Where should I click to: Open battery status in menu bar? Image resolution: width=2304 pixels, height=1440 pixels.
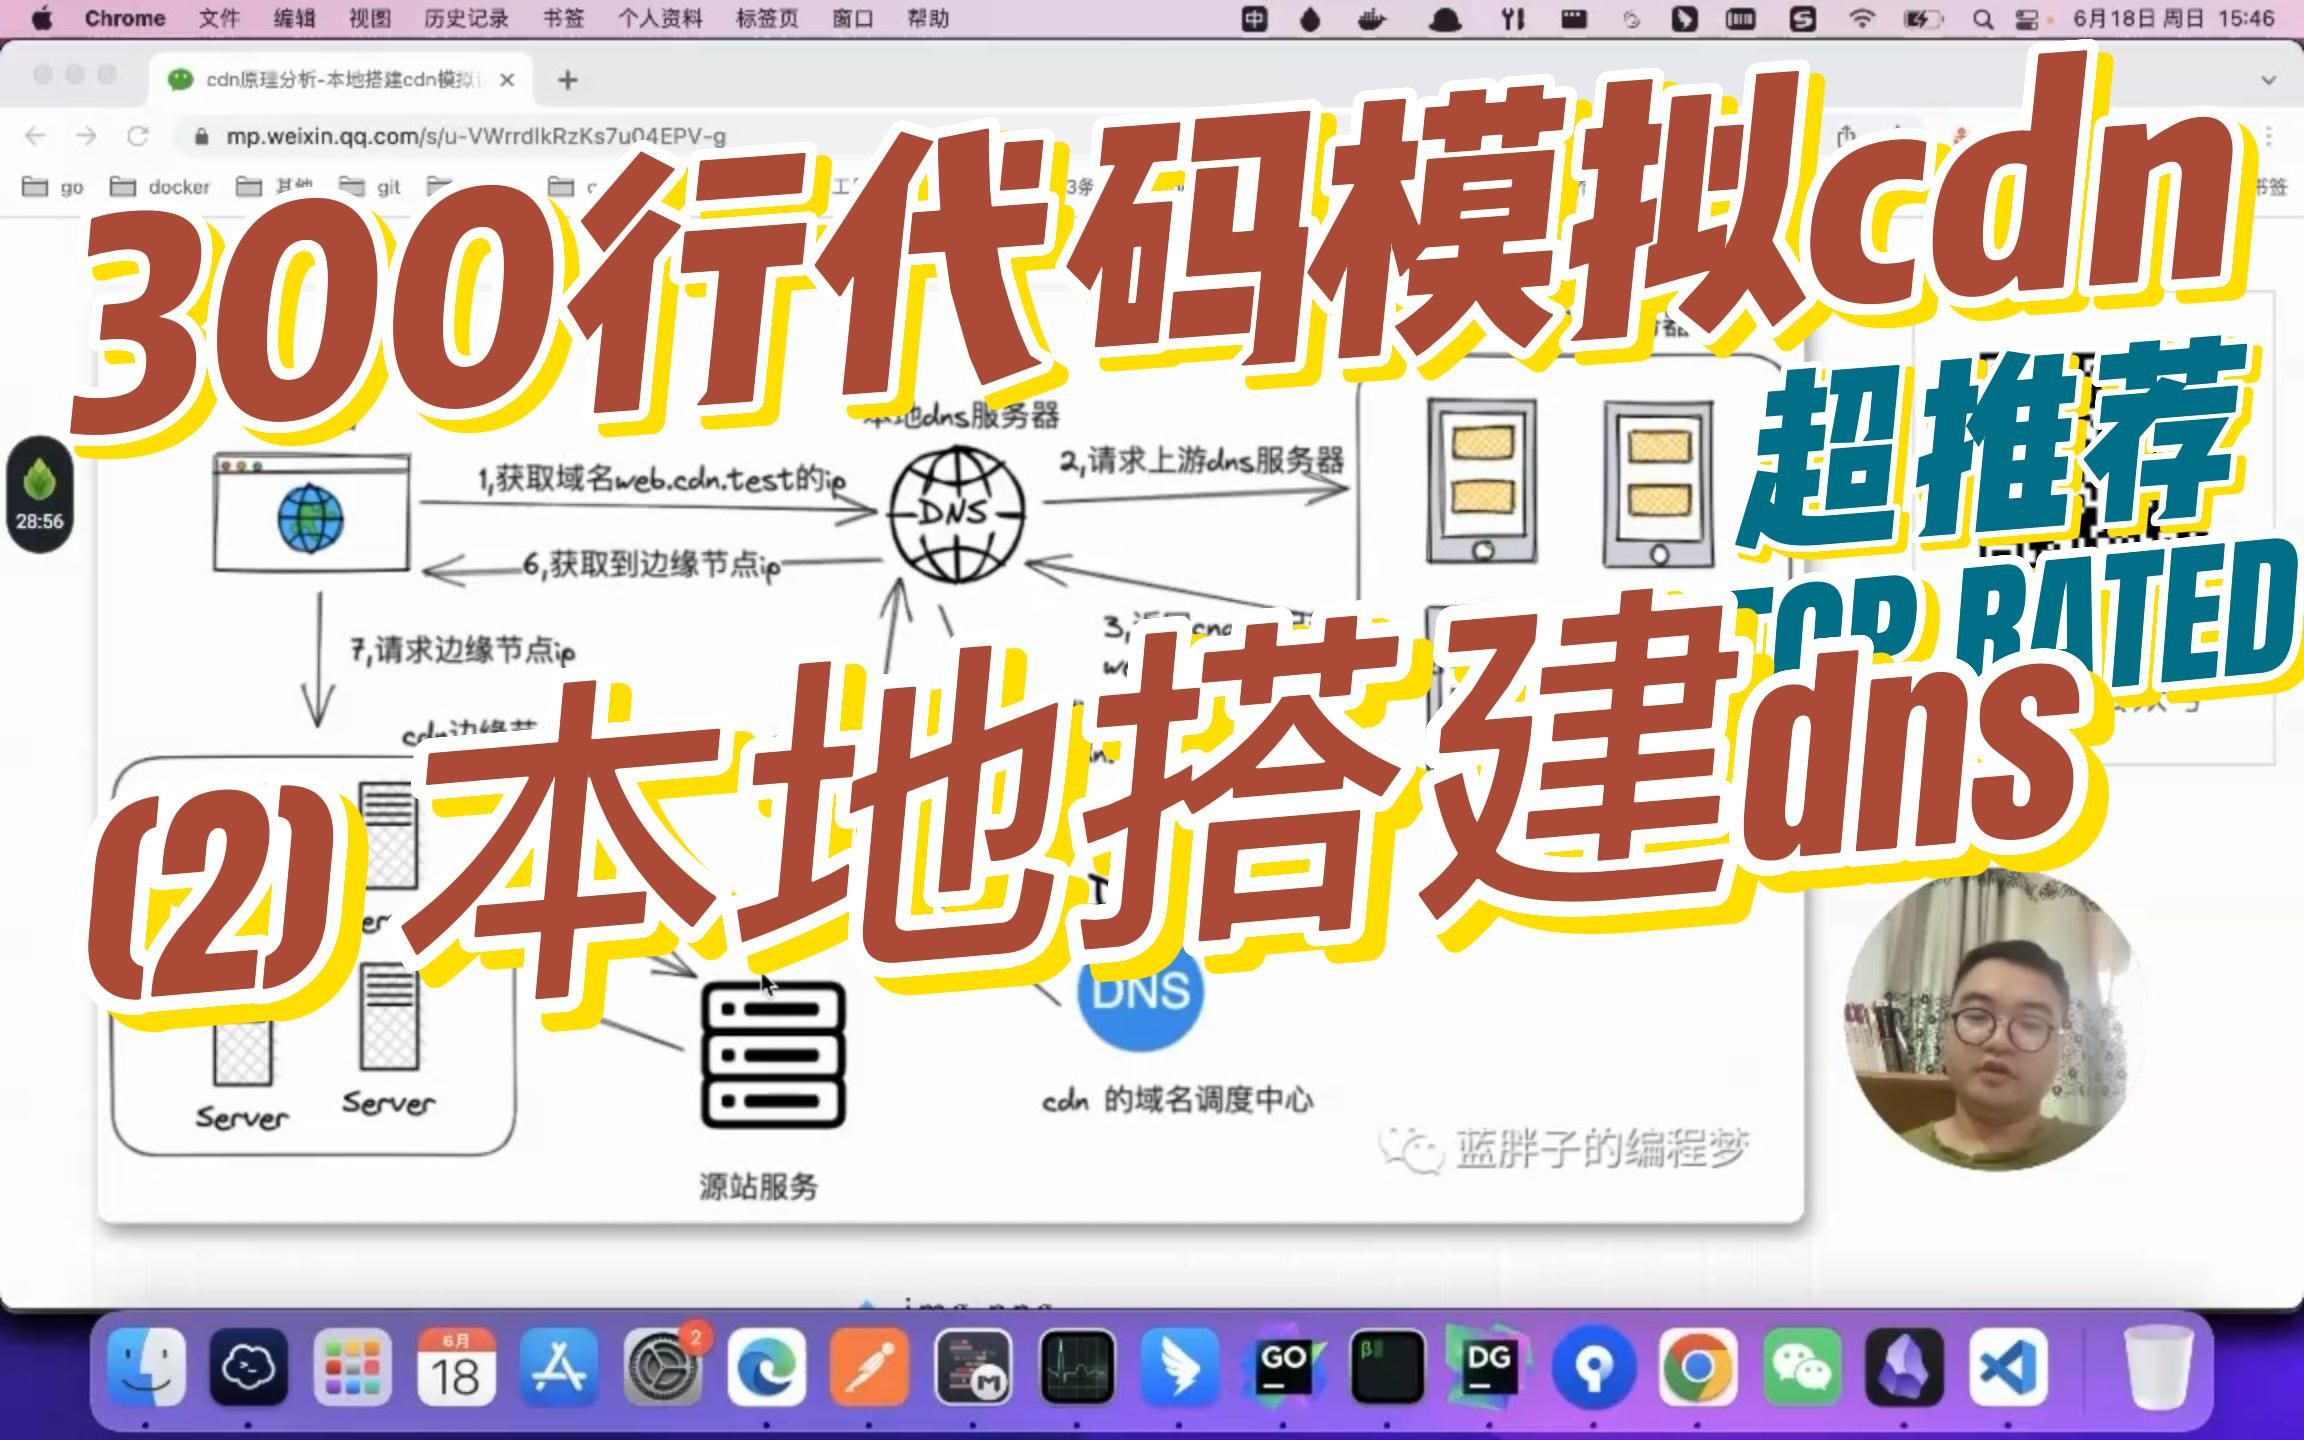(1921, 18)
